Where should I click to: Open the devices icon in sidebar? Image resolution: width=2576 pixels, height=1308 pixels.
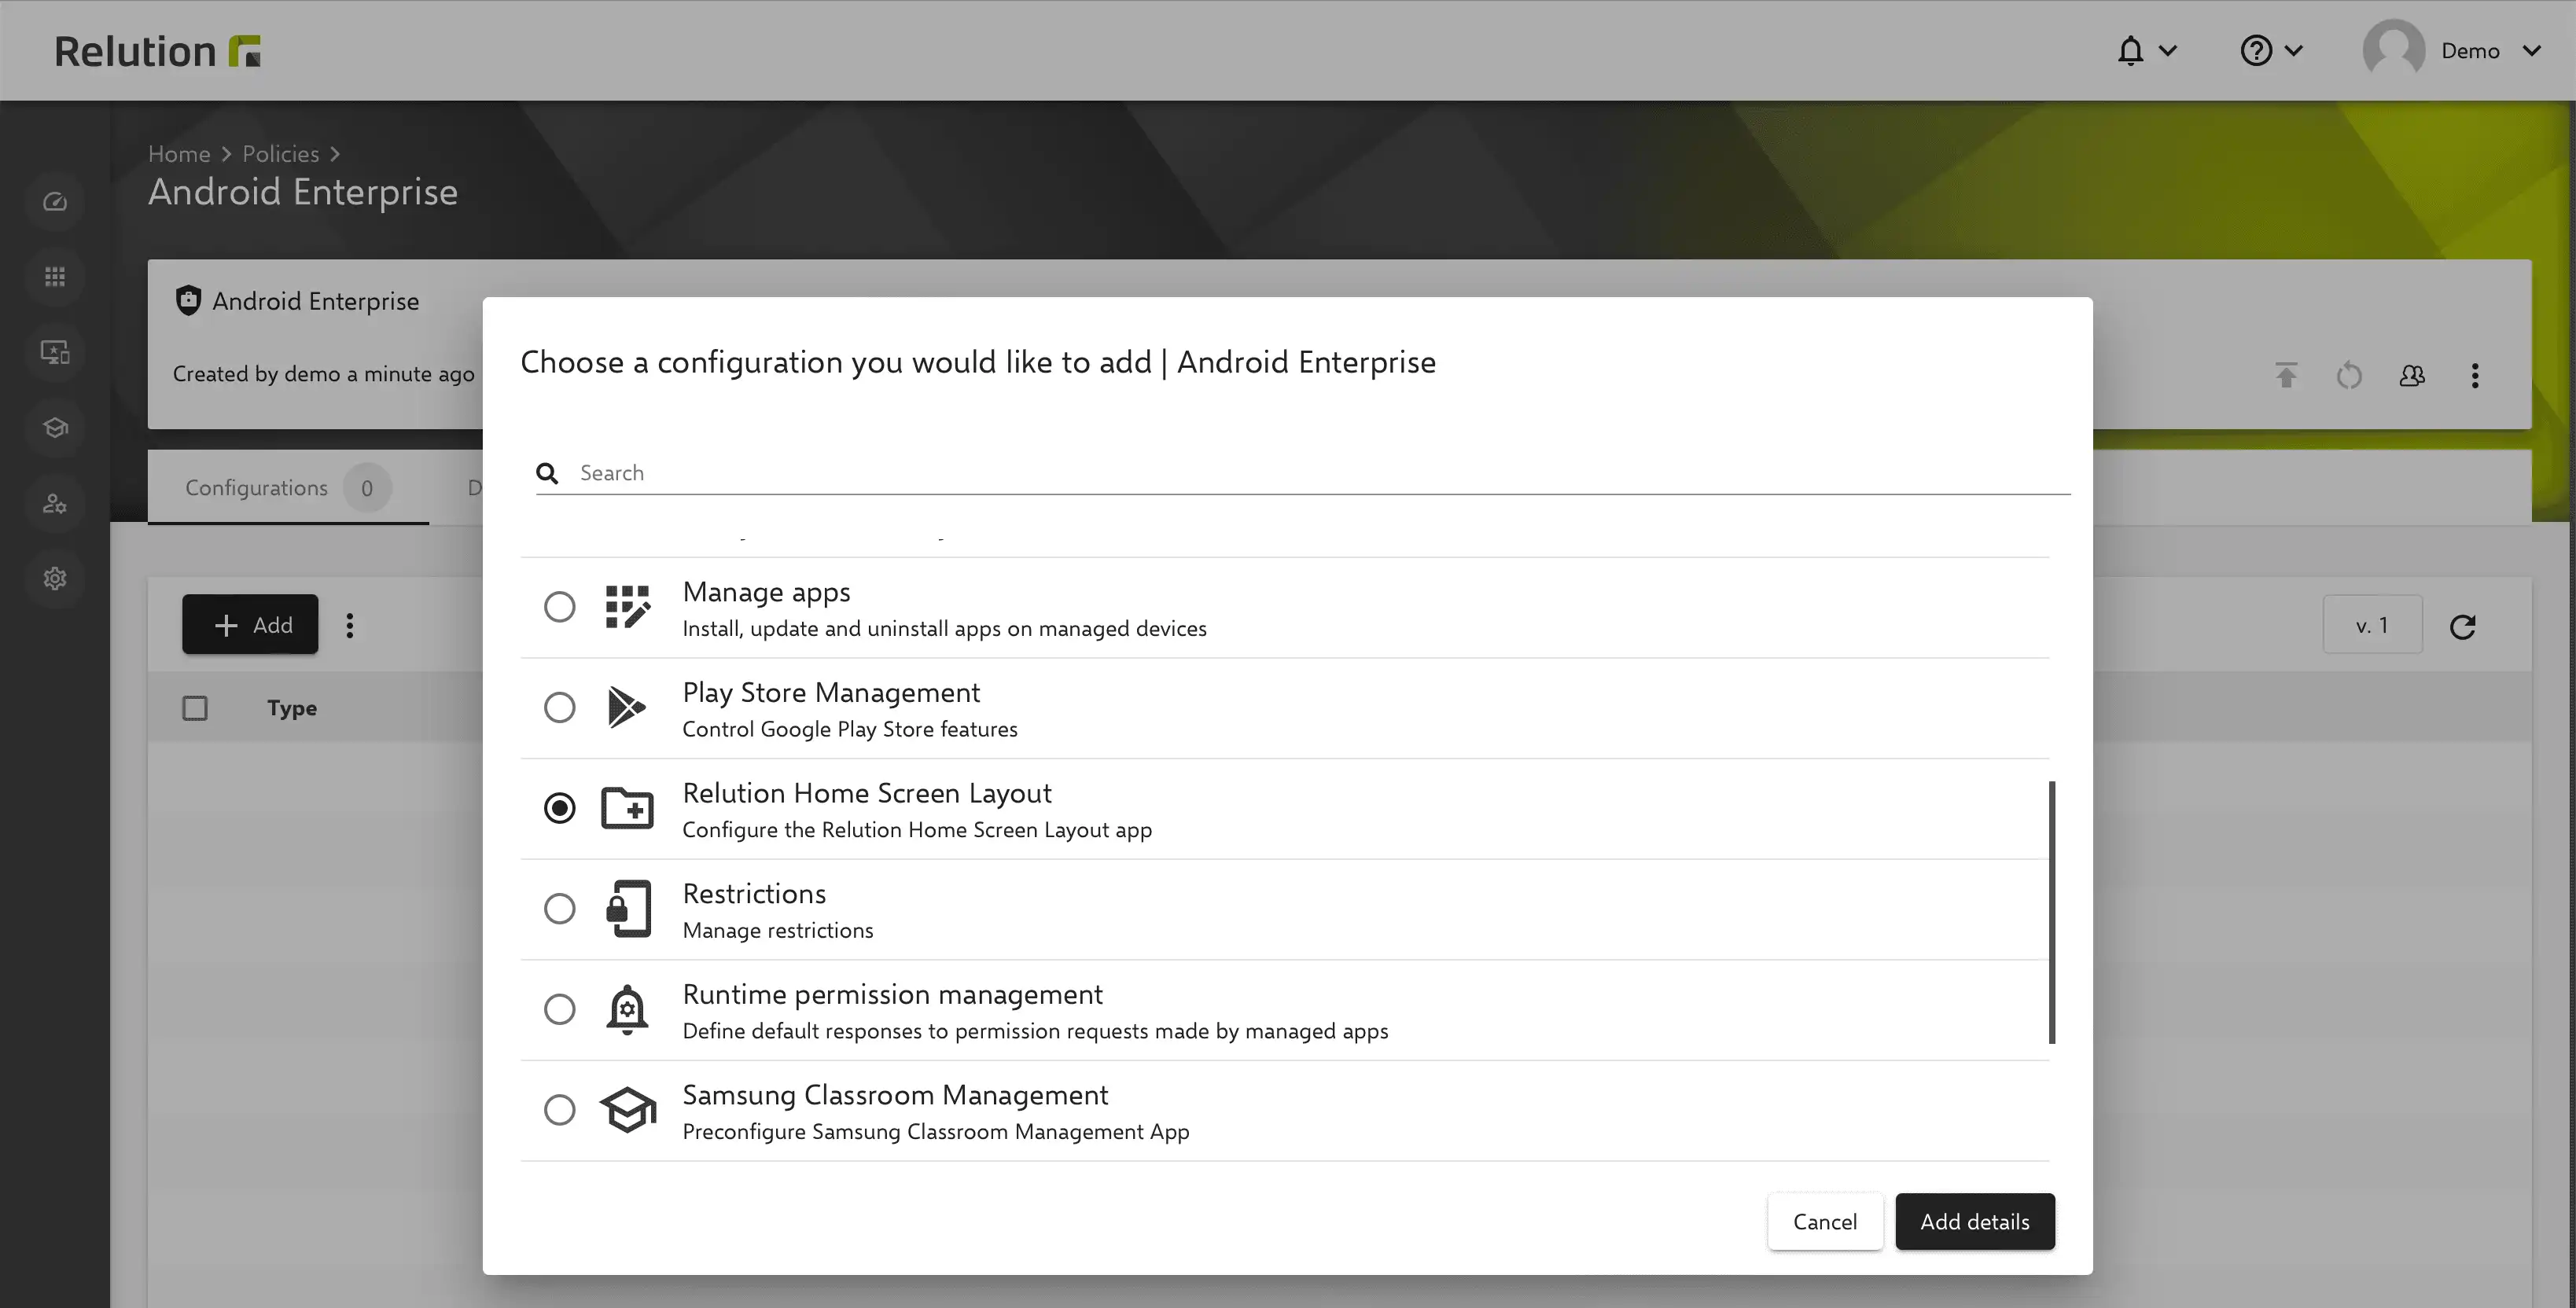coord(55,352)
